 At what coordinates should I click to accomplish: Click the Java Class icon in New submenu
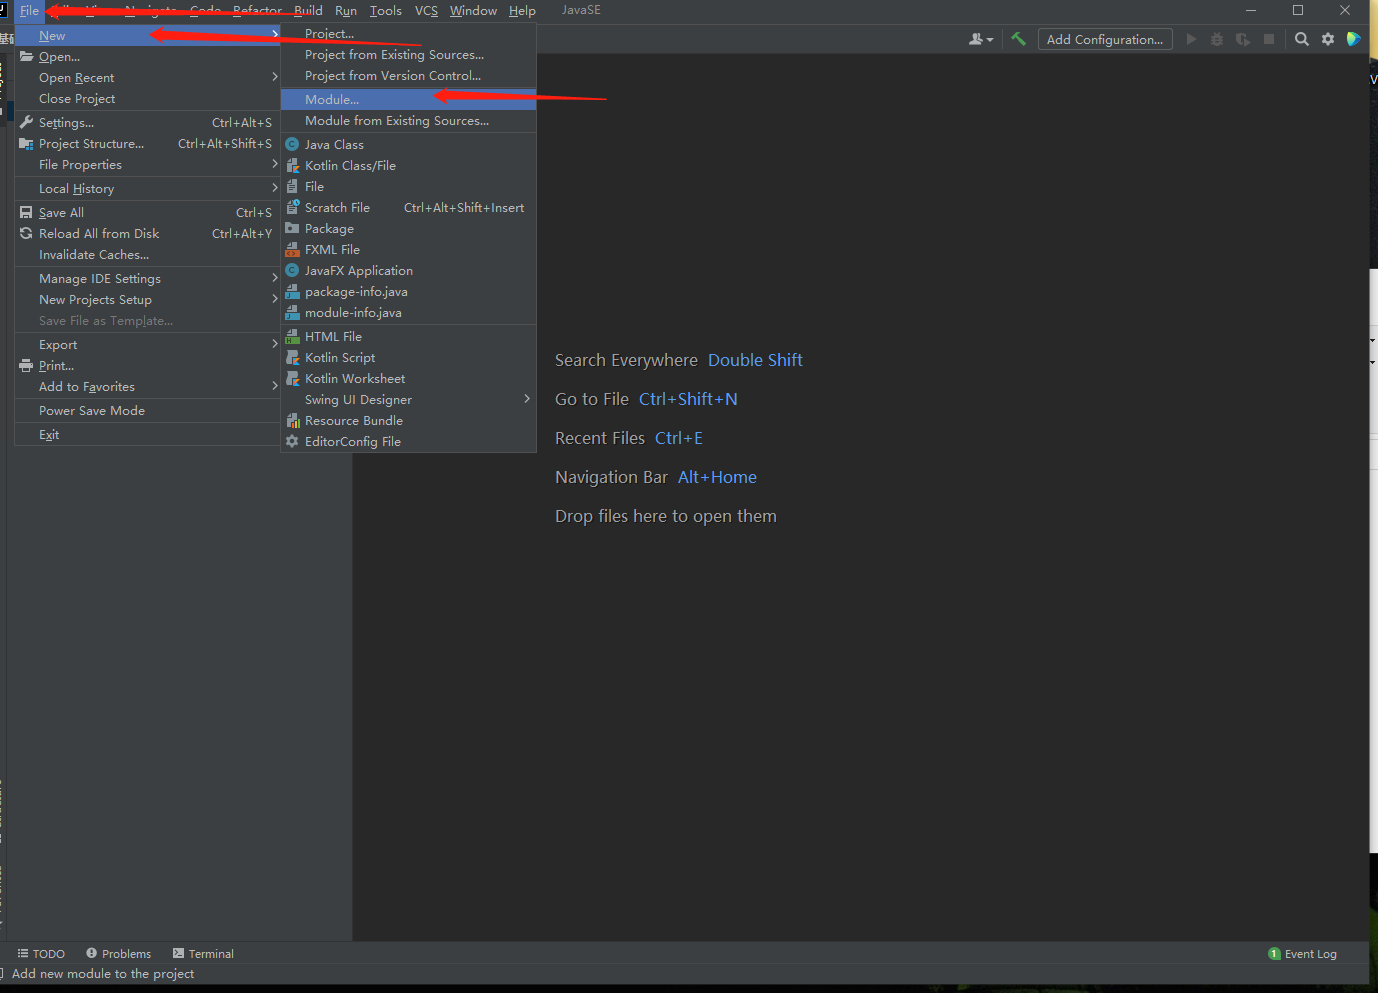[292, 145]
